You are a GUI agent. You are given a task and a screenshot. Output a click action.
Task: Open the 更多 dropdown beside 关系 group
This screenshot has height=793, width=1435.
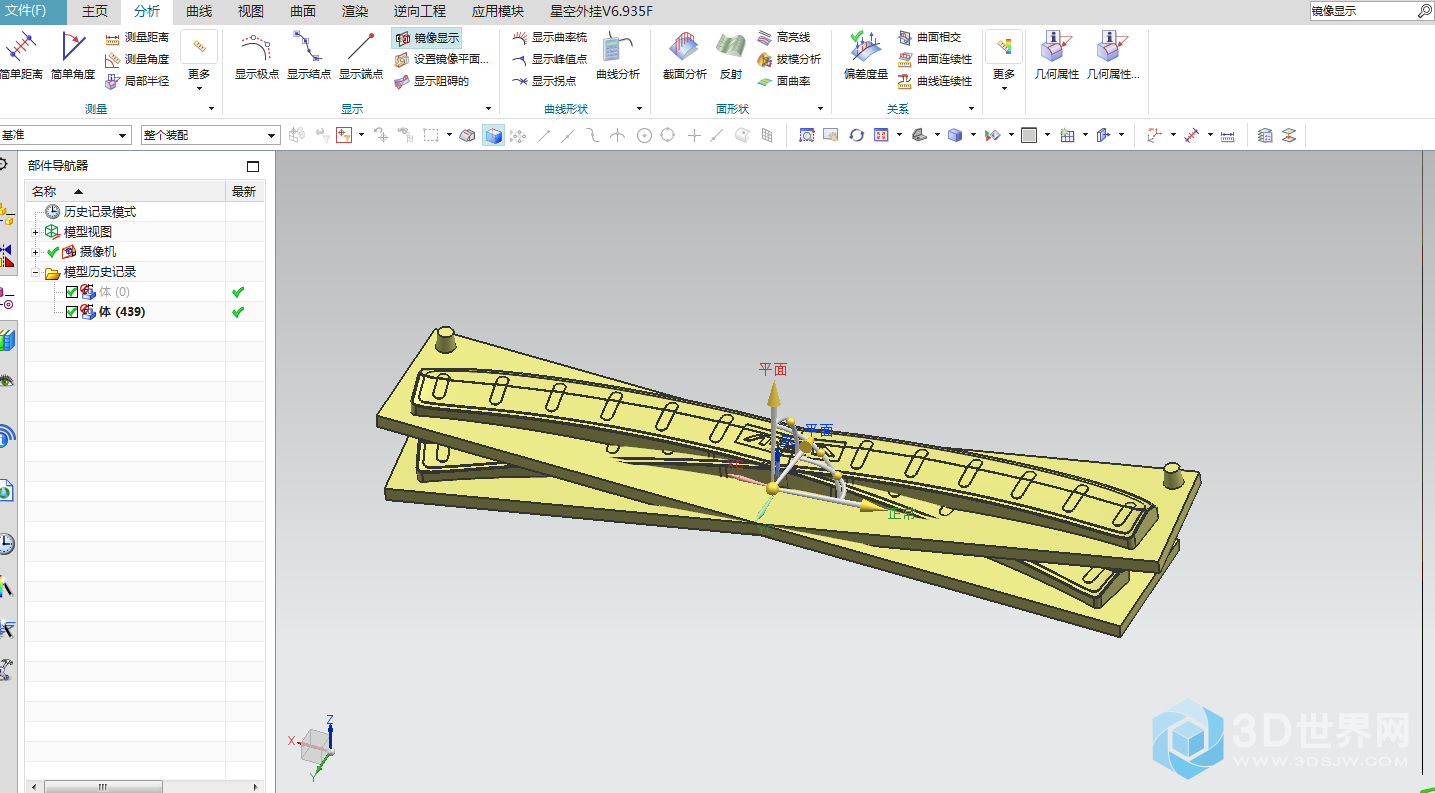tap(1004, 62)
